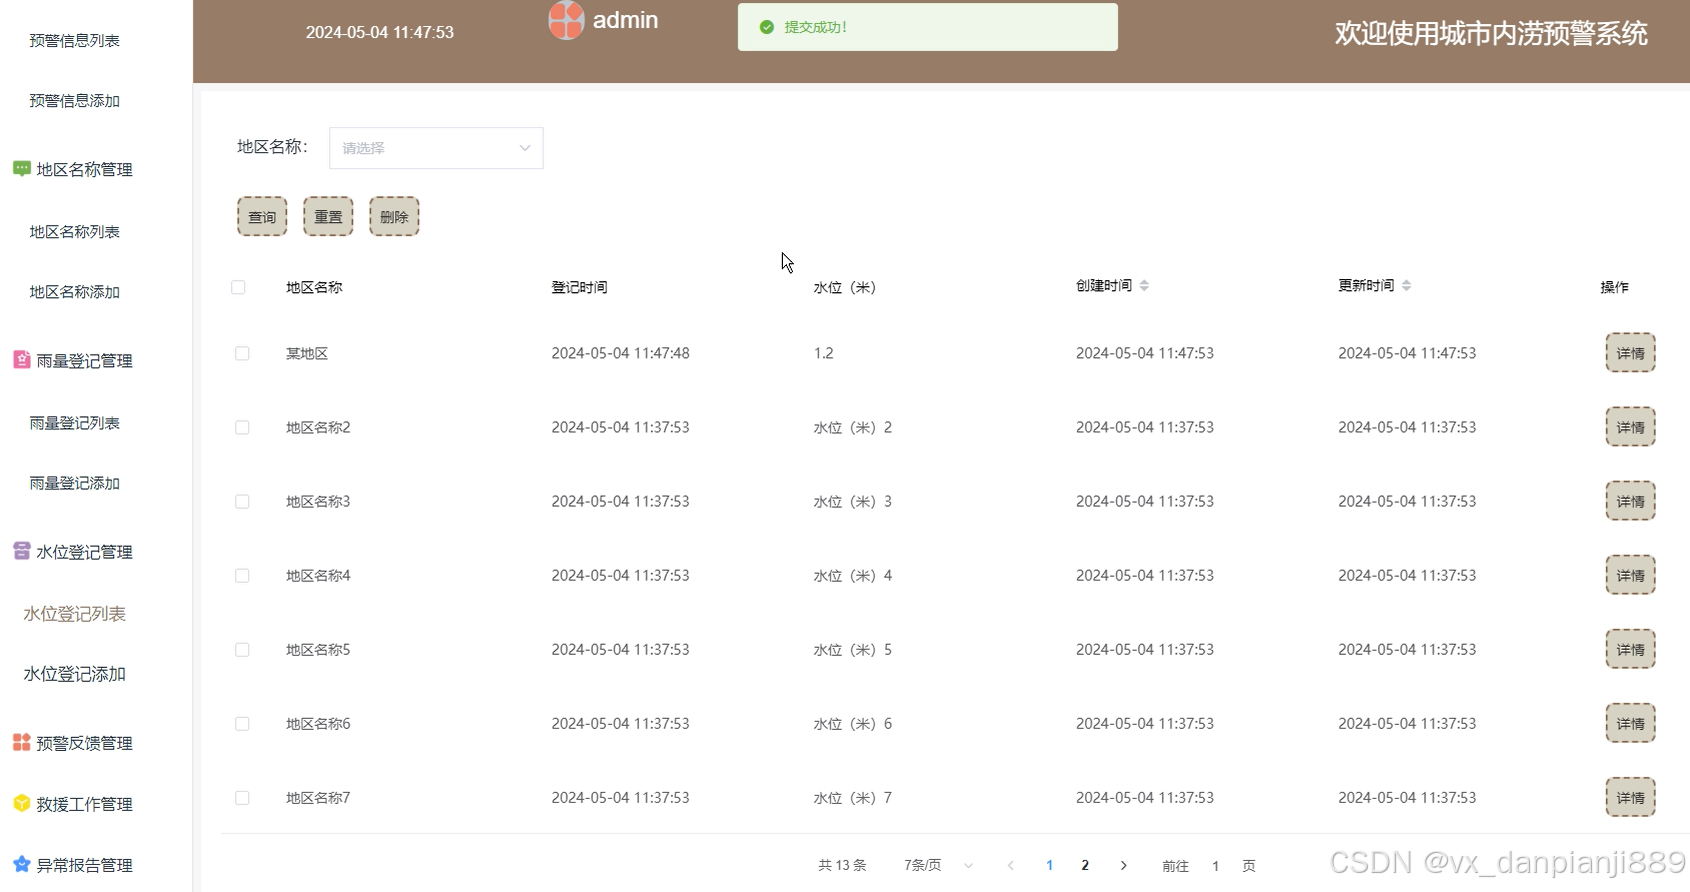Click the 前往 page number input
The image size is (1690, 892).
click(1215, 866)
